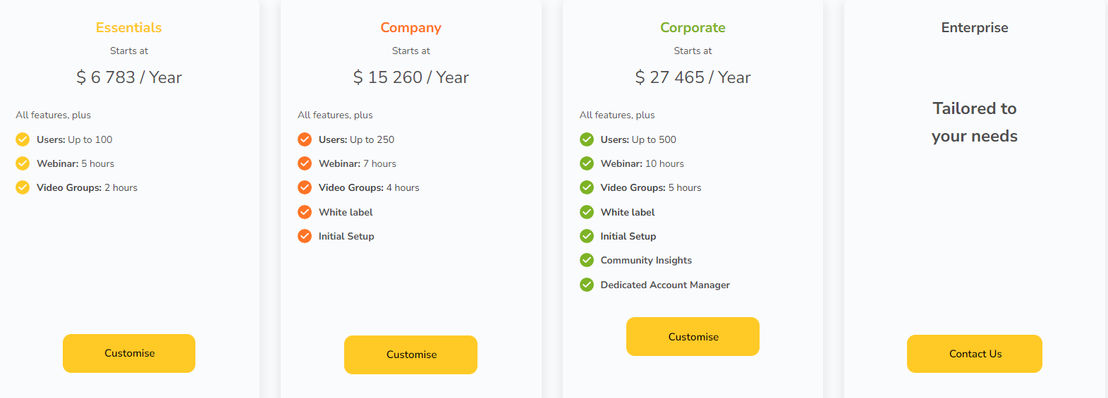
Task: Click Customise button under Essentials plan
Action: (x=129, y=353)
